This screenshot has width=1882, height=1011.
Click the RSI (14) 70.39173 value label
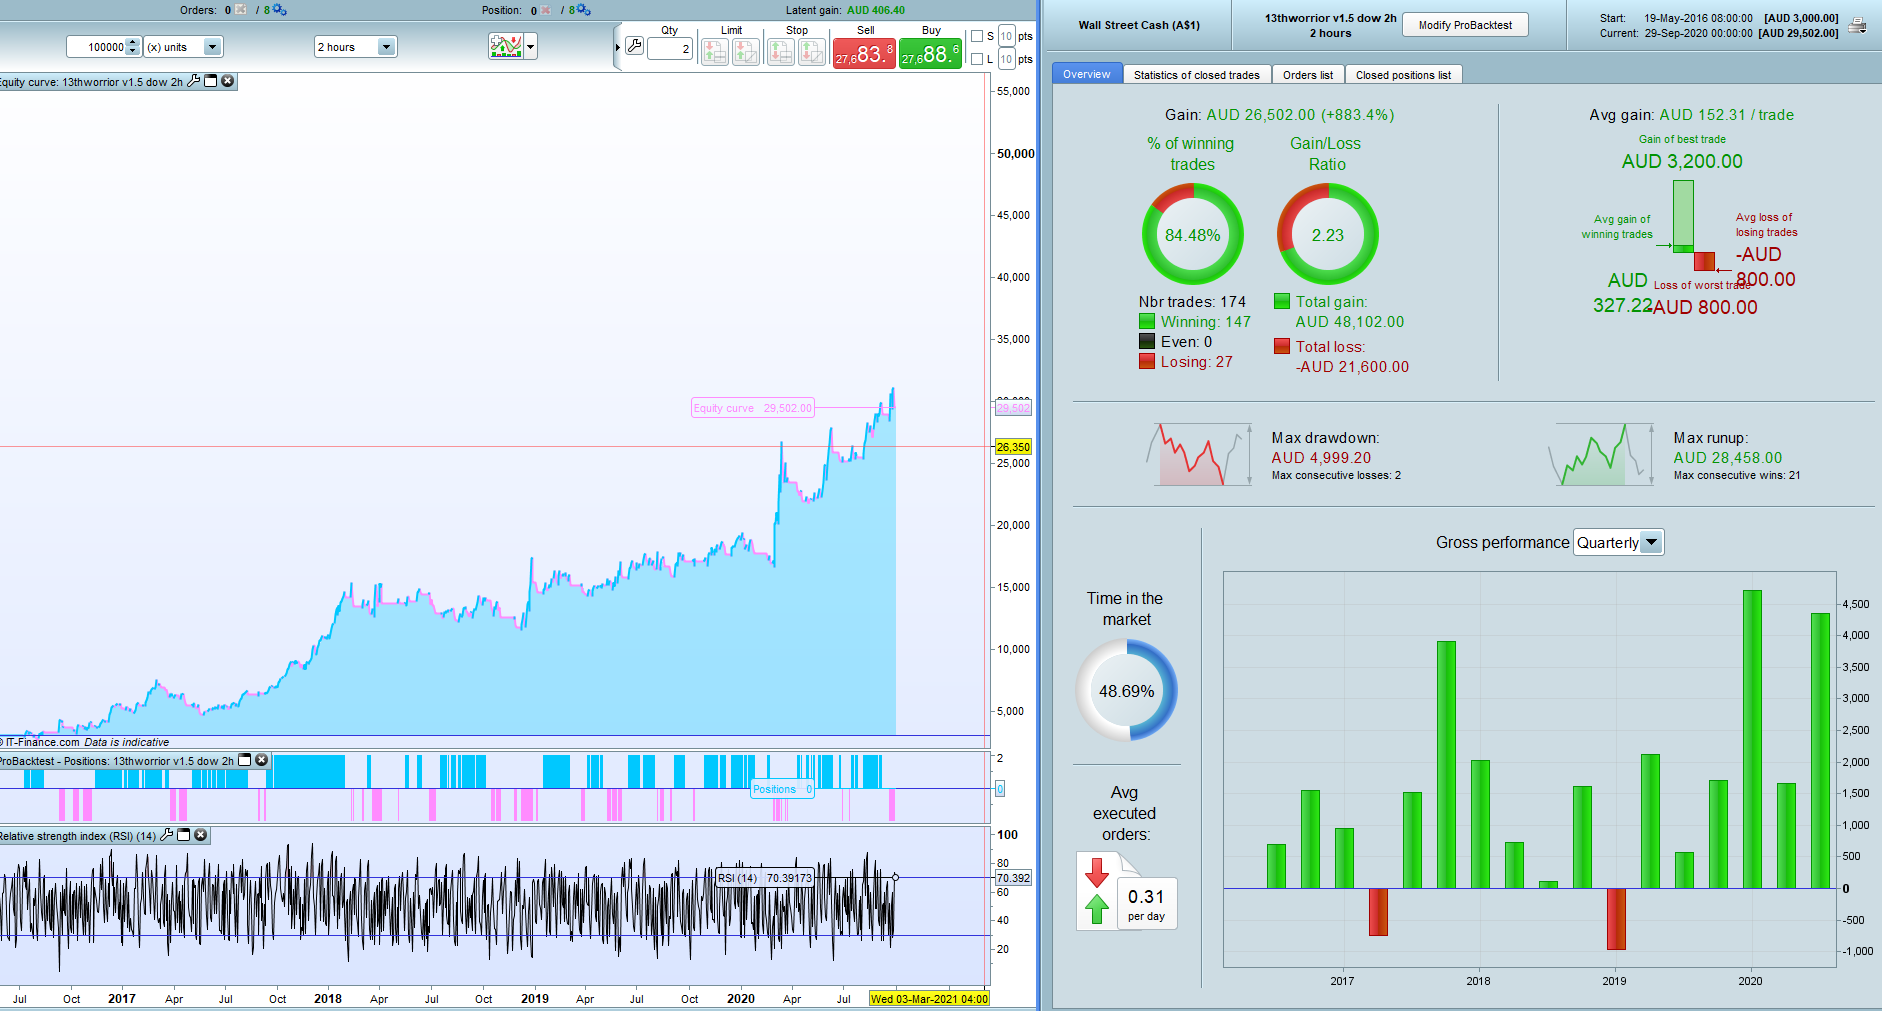point(765,878)
